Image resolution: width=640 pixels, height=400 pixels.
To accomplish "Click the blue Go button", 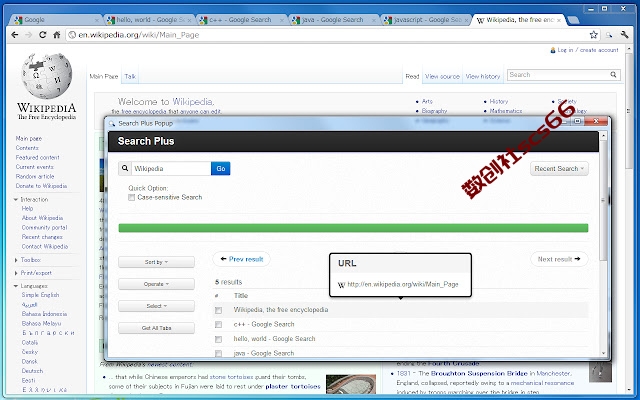I will [221, 169].
